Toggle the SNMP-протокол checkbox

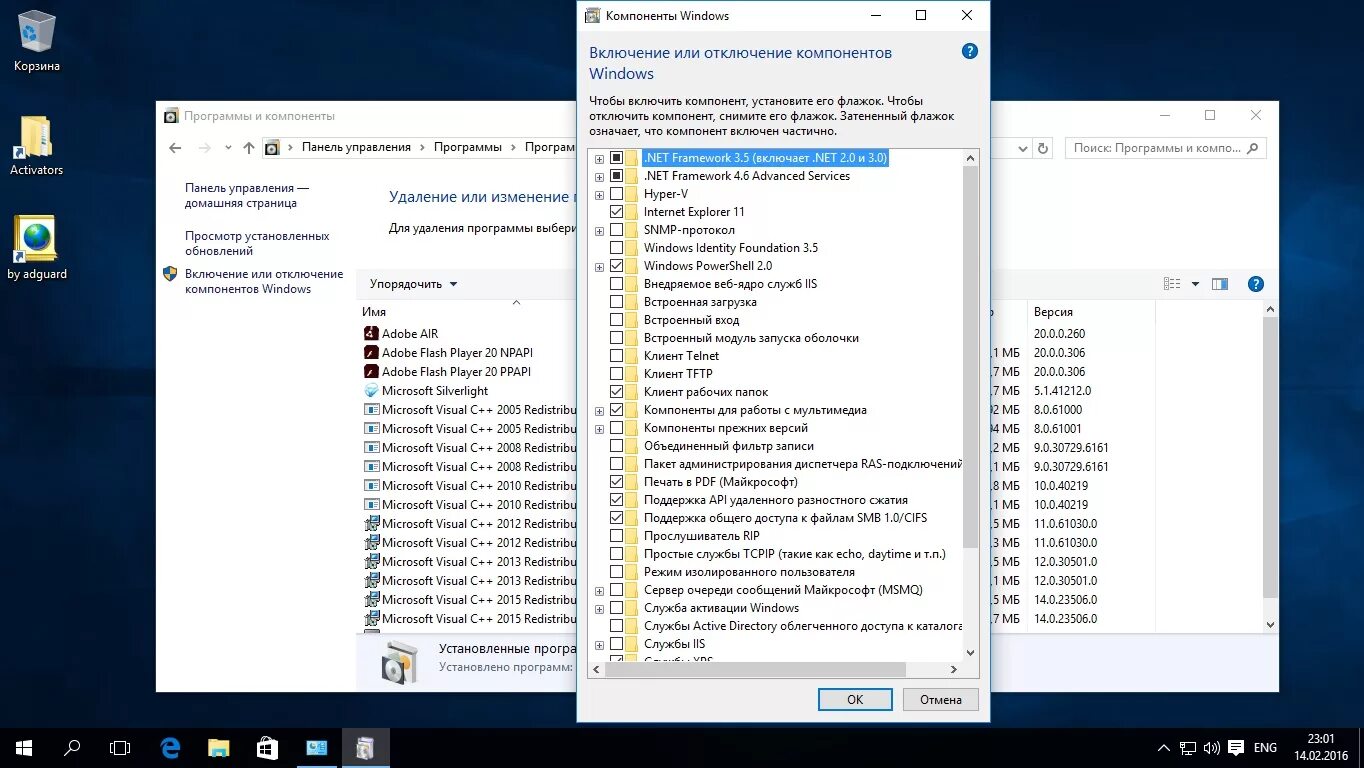click(x=617, y=230)
